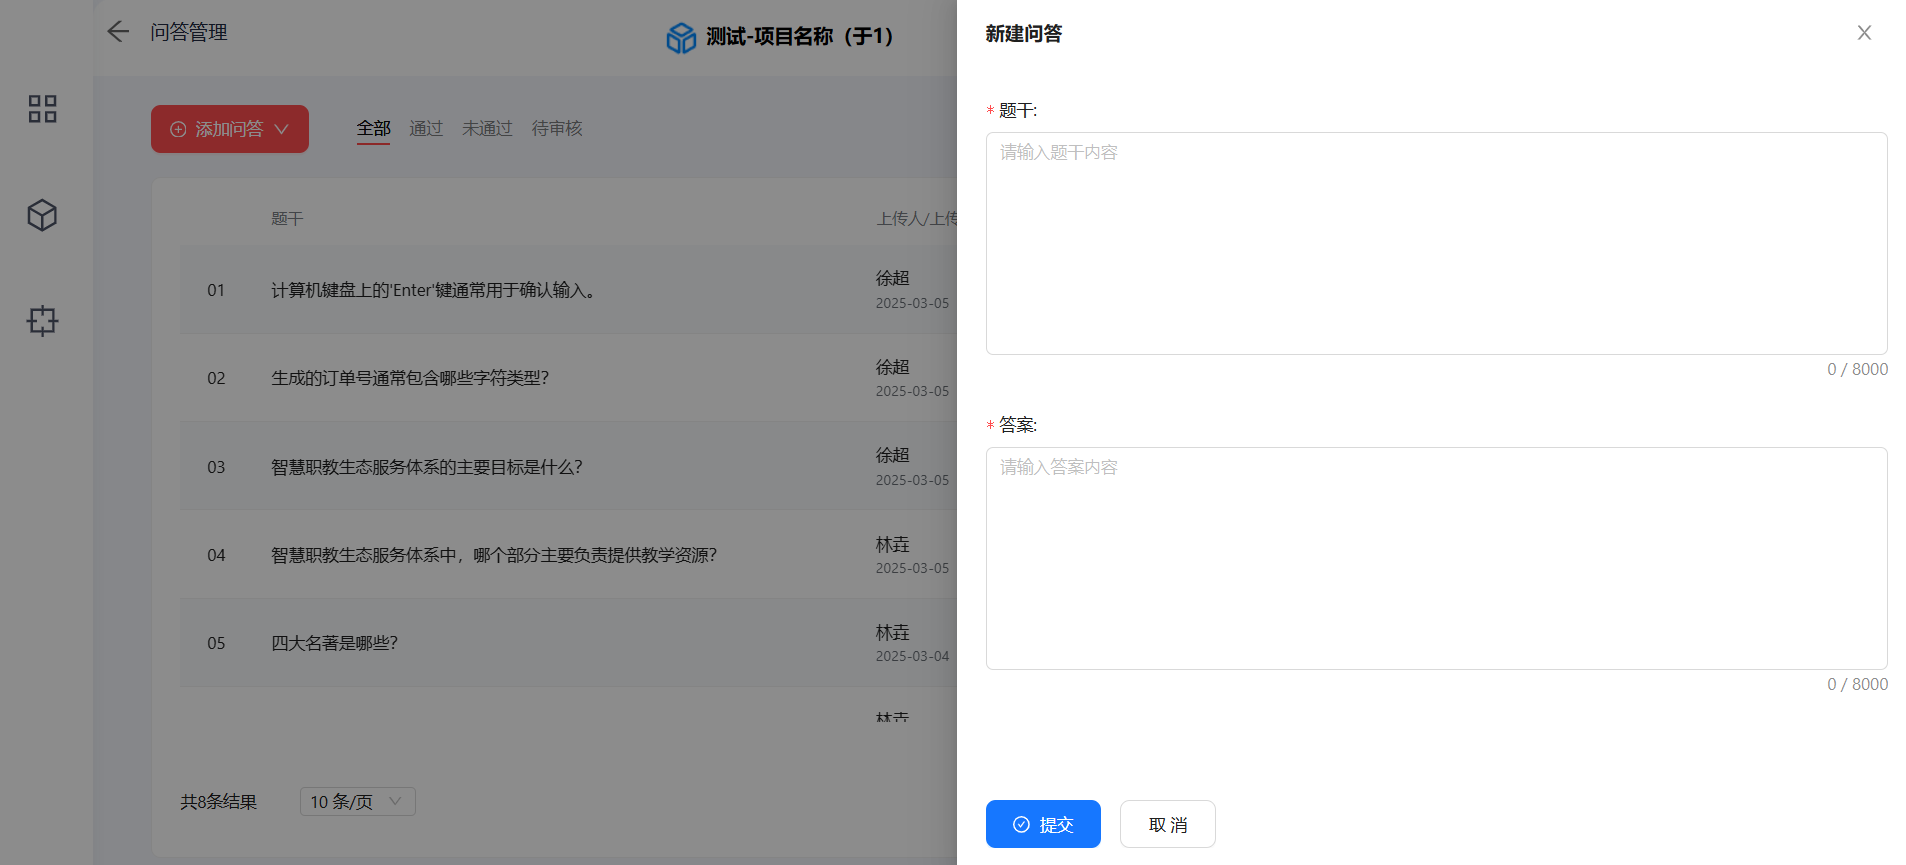The height and width of the screenshot is (865, 1906).
Task: Select row 04 提供教学资源 question
Action: click(568, 555)
